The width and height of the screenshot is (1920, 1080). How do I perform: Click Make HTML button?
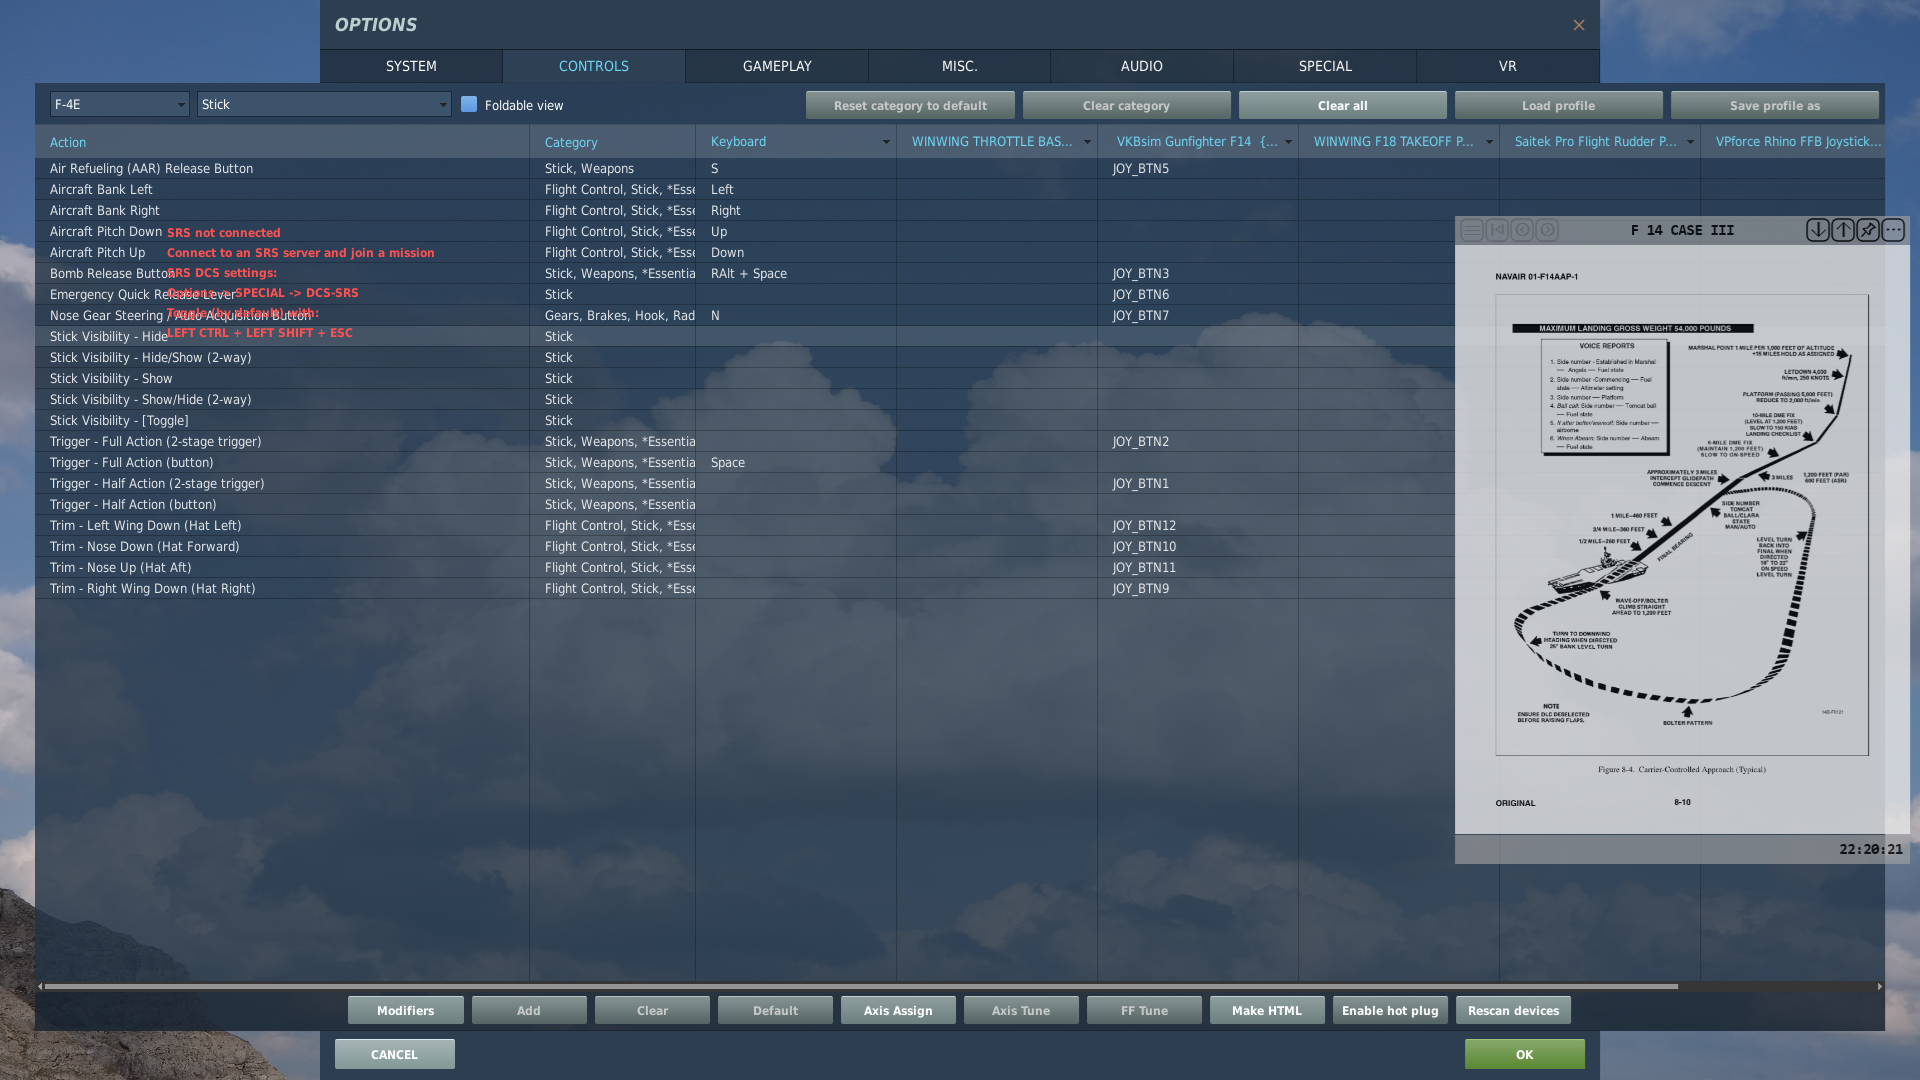[x=1267, y=1010]
